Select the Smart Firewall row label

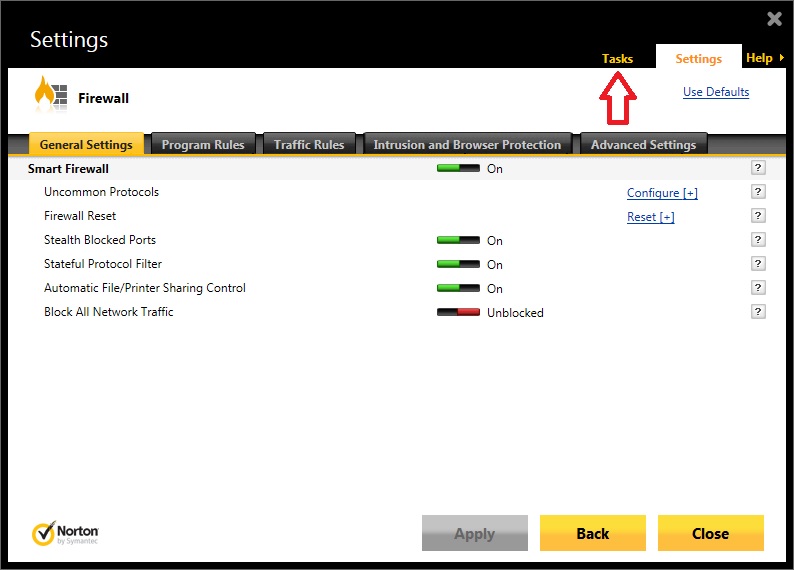pyautogui.click(x=68, y=169)
